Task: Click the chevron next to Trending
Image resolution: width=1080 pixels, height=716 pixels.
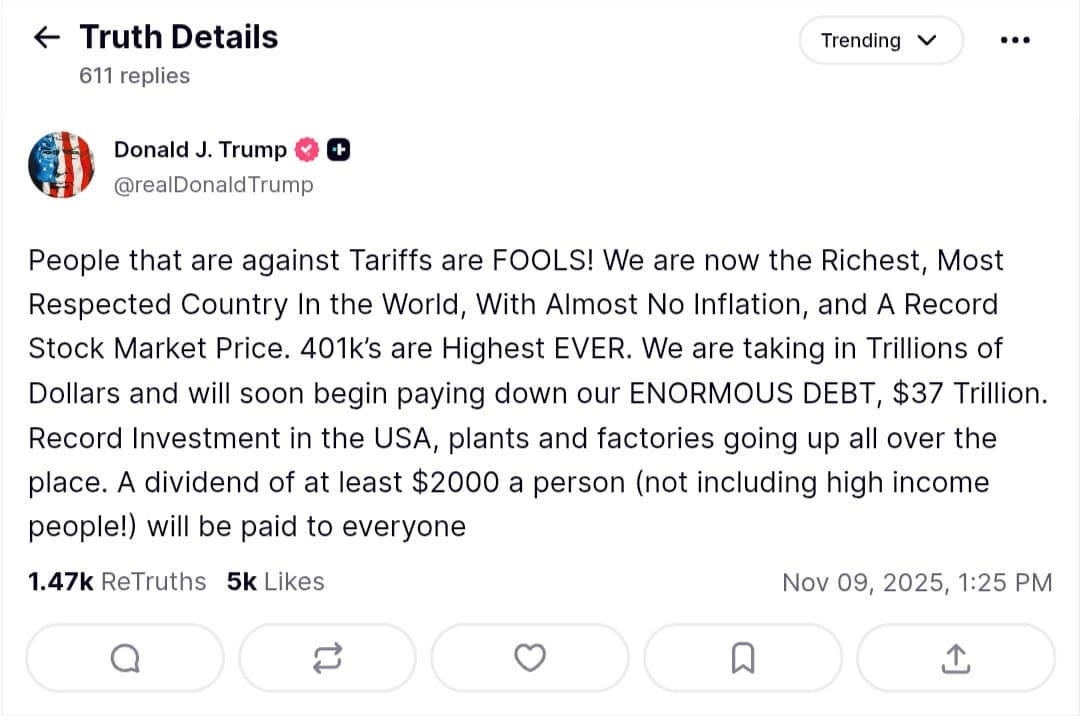Action: [928, 41]
